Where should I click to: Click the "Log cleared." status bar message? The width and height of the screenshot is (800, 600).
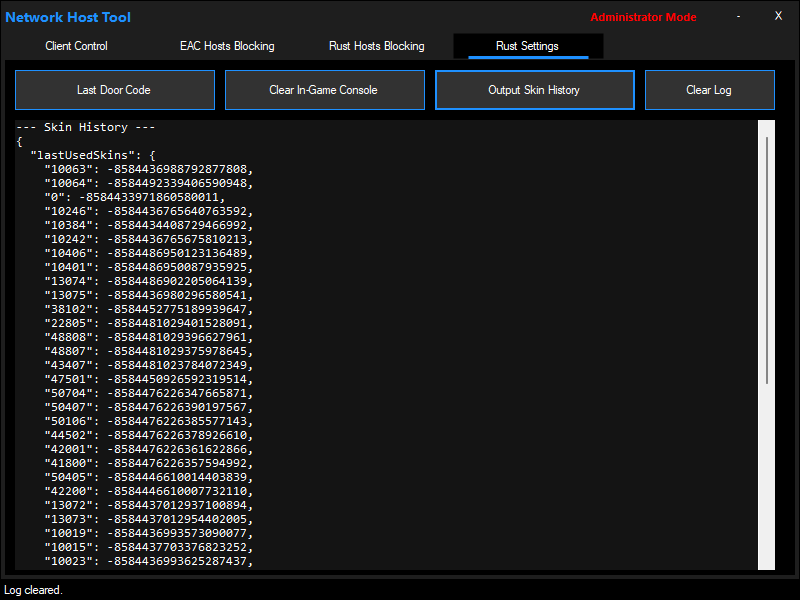[x=34, y=590]
